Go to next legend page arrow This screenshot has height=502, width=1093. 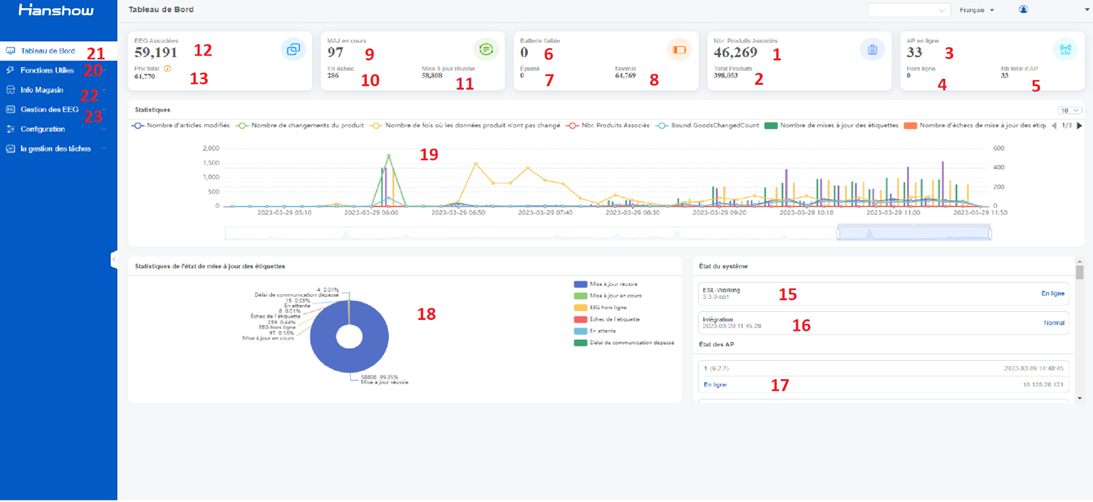(x=1079, y=126)
